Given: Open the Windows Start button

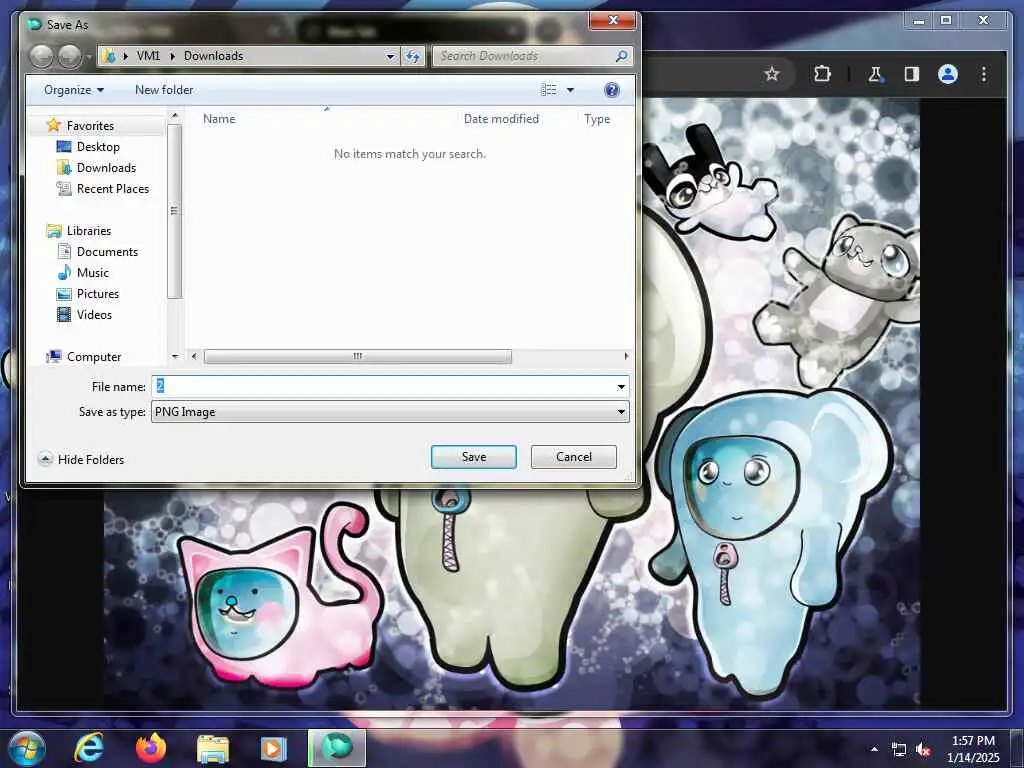Looking at the screenshot, I should point(25,748).
